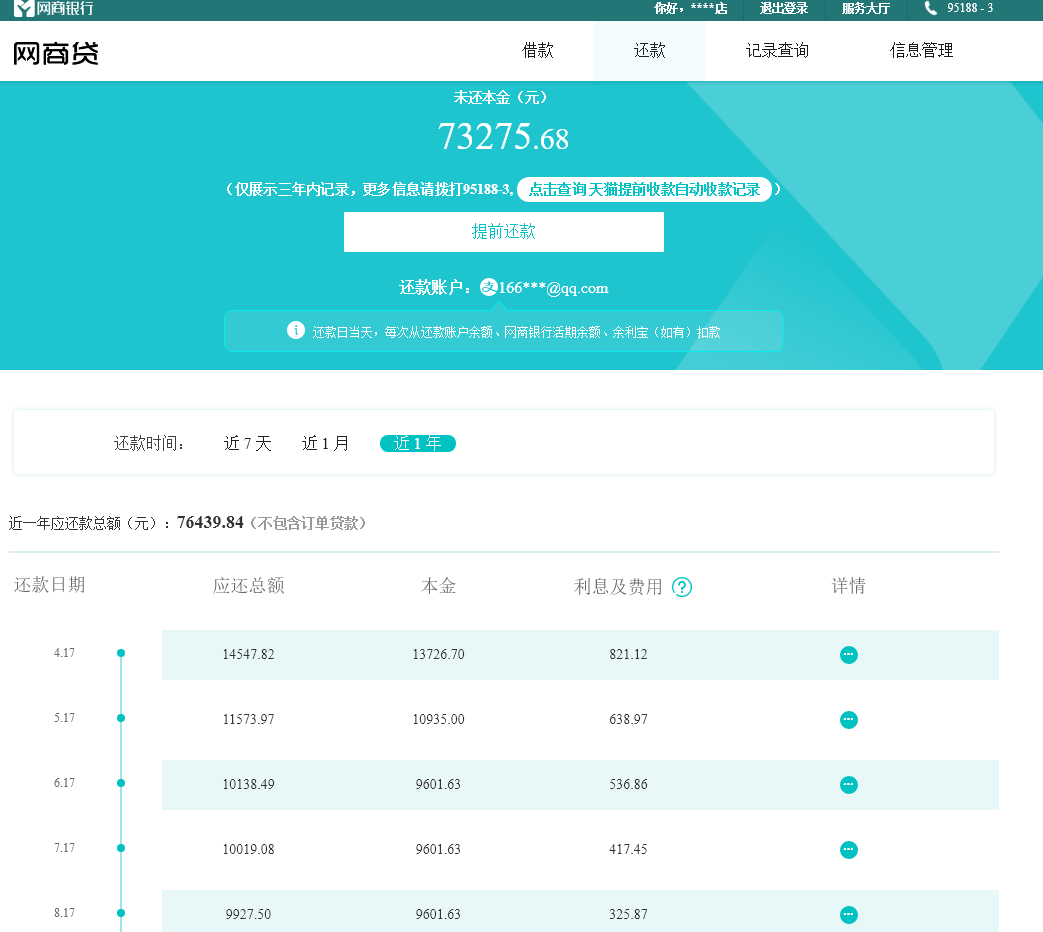Click the 638.97 interest cell
1043x932 pixels.
628,720
